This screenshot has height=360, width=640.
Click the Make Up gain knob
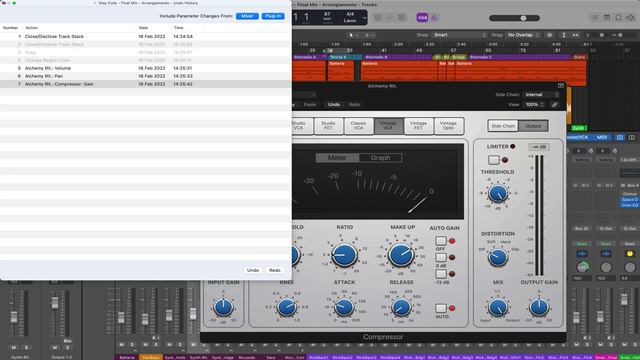coord(402,255)
